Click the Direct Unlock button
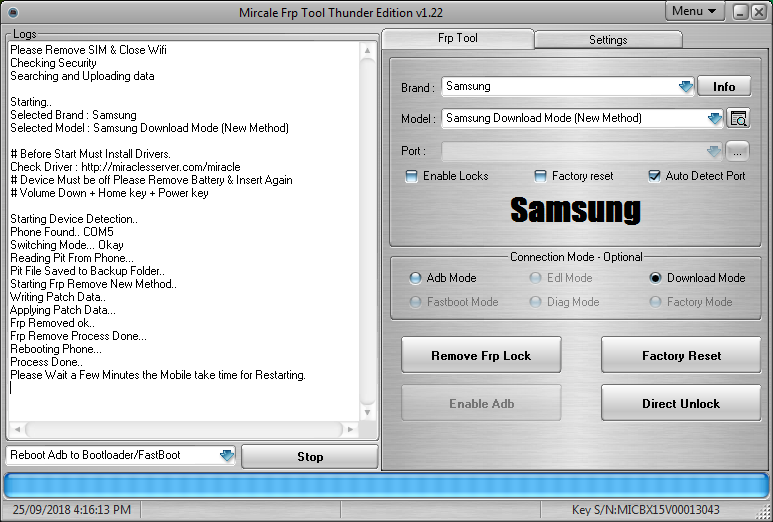Image resolution: width=773 pixels, height=522 pixels. [x=681, y=403]
